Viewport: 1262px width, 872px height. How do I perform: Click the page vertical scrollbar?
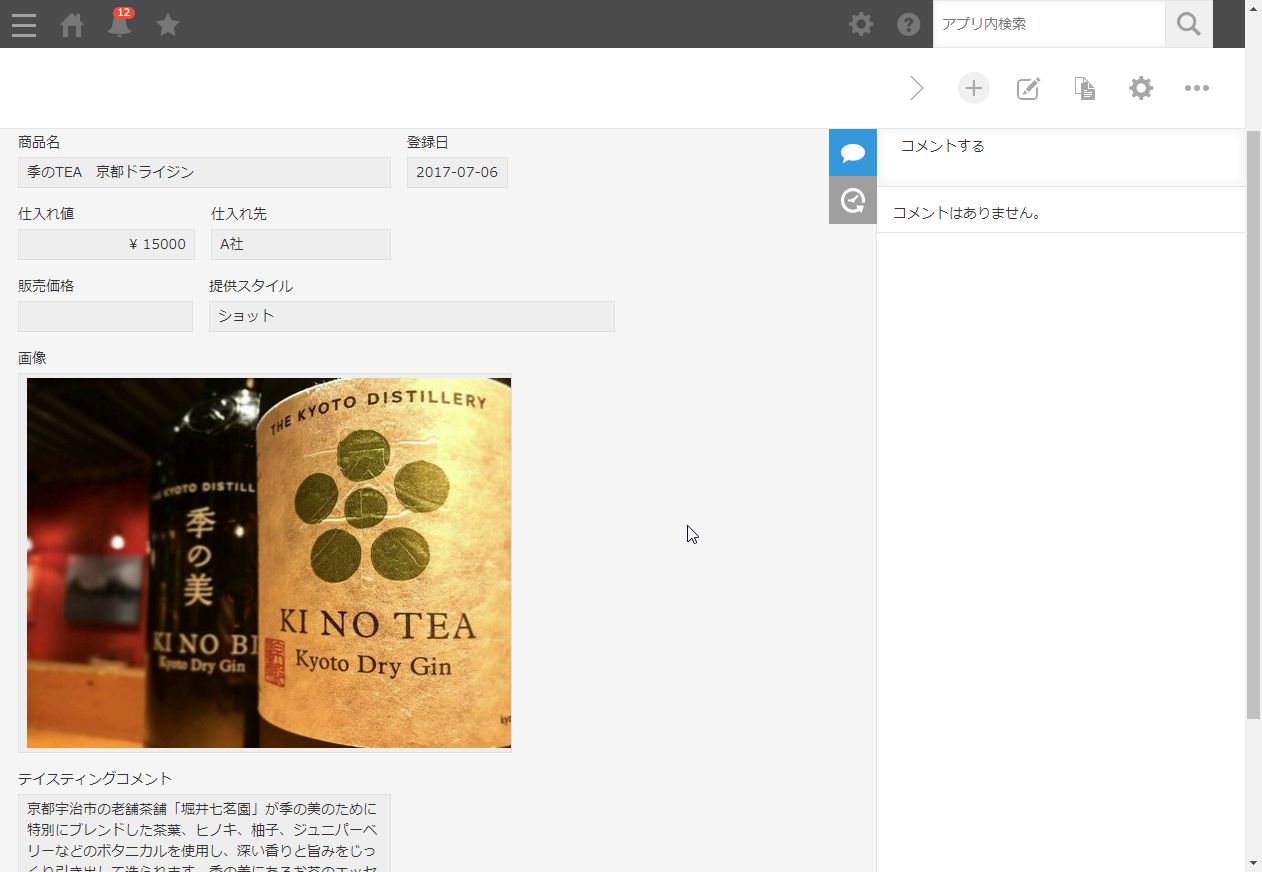pos(1254,425)
